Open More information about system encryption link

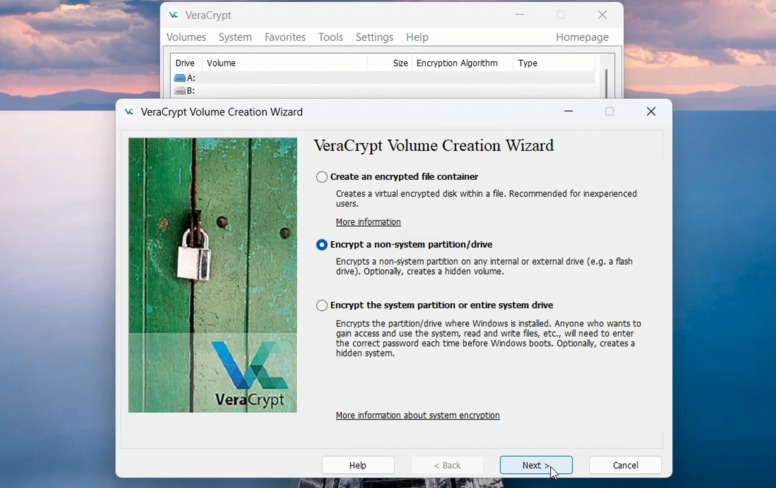[x=418, y=415]
